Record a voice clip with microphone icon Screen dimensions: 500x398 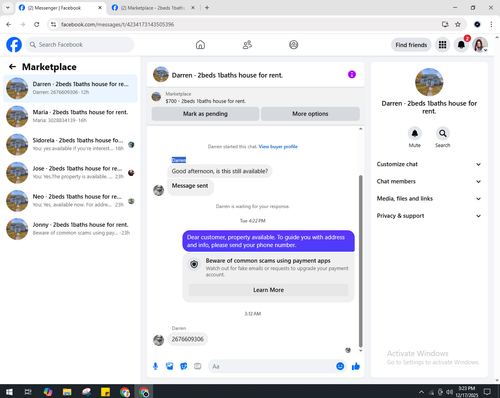(x=155, y=366)
